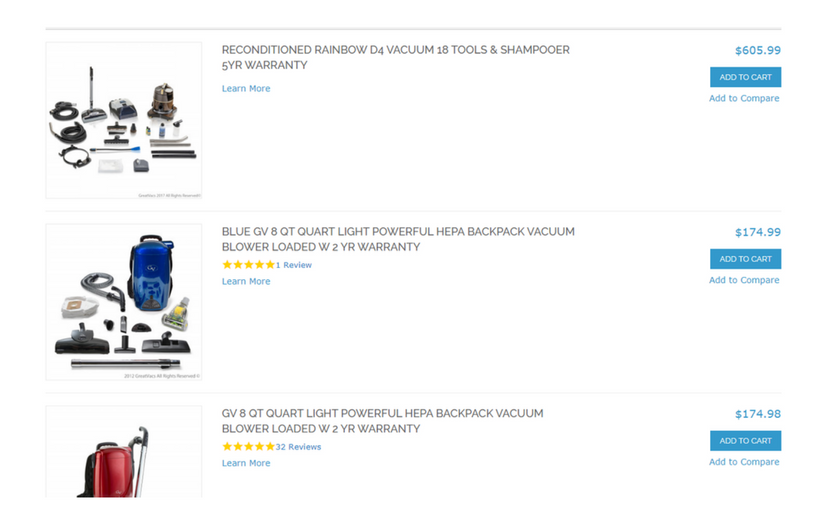This screenshot has height=525, width=825.
Task: Open the Reconditioned Rainbow D4 vacuum product image
Action: click(x=124, y=120)
